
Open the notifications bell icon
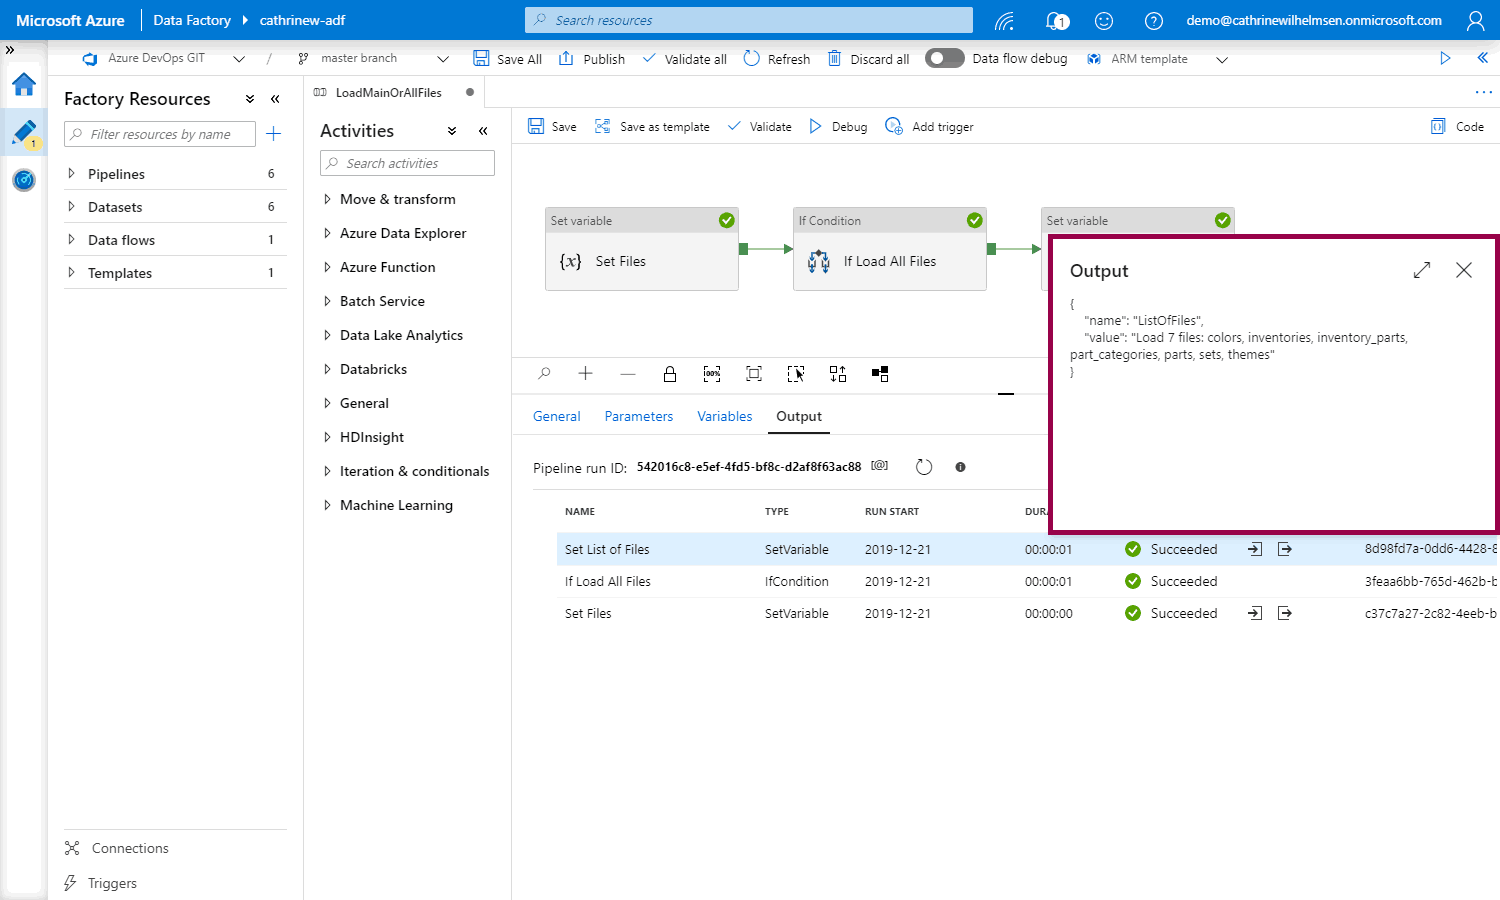coord(1055,20)
